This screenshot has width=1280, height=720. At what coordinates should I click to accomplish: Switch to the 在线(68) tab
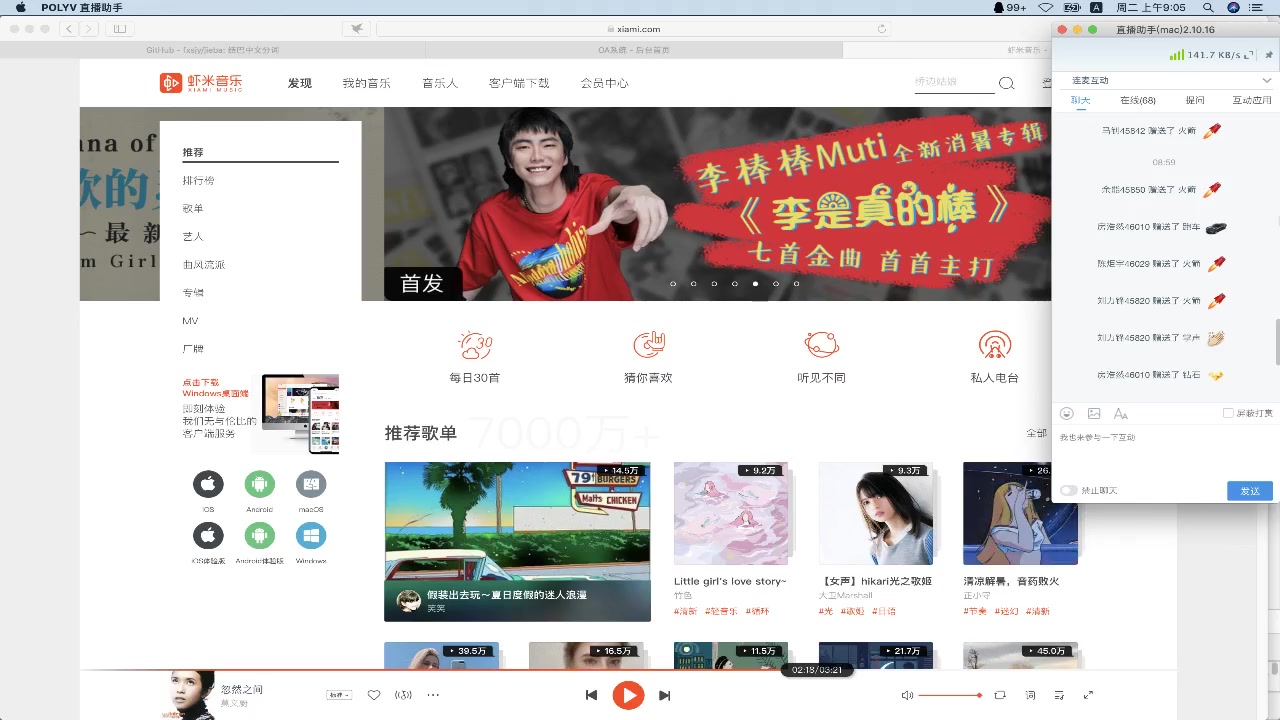pos(1139,100)
